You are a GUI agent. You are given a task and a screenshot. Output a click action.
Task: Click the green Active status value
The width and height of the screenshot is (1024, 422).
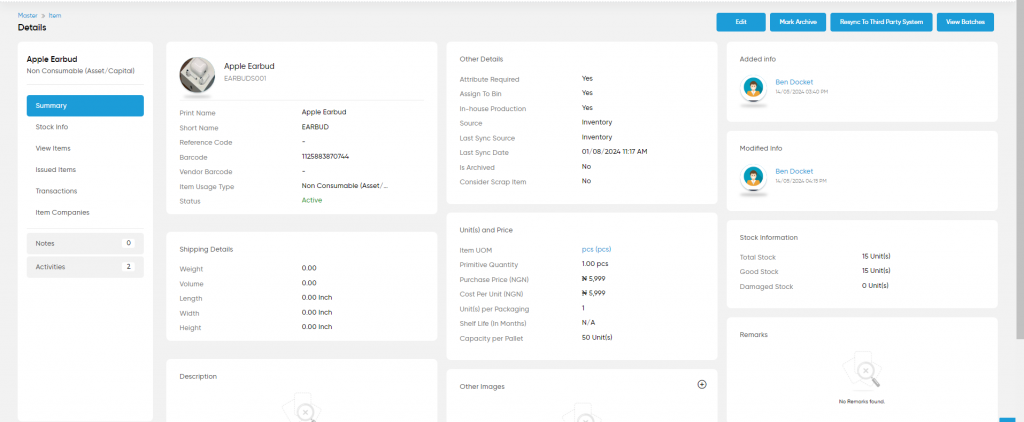pyautogui.click(x=312, y=201)
